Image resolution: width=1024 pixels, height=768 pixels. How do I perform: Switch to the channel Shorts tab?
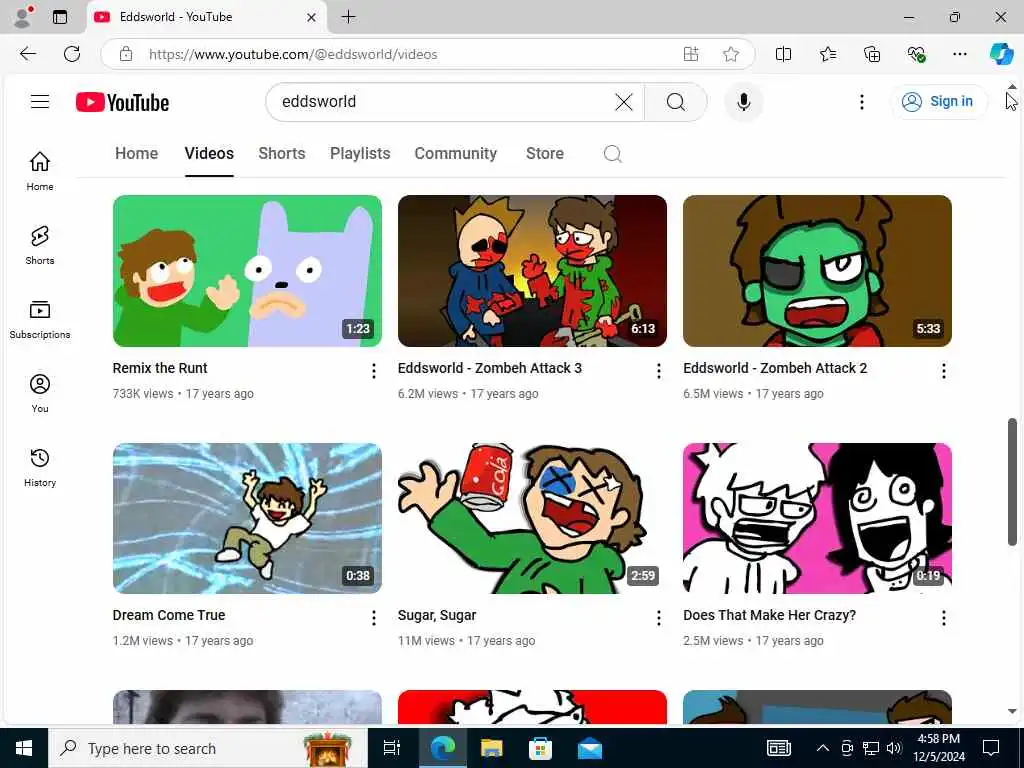pyautogui.click(x=281, y=153)
